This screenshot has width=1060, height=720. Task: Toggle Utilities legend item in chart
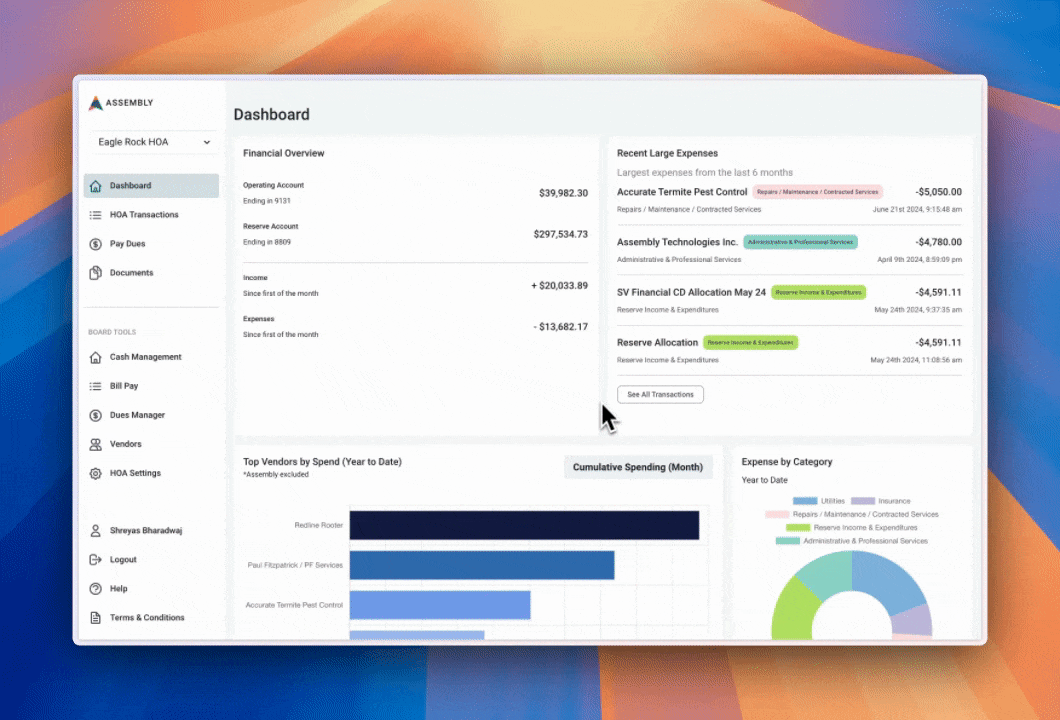click(x=819, y=501)
